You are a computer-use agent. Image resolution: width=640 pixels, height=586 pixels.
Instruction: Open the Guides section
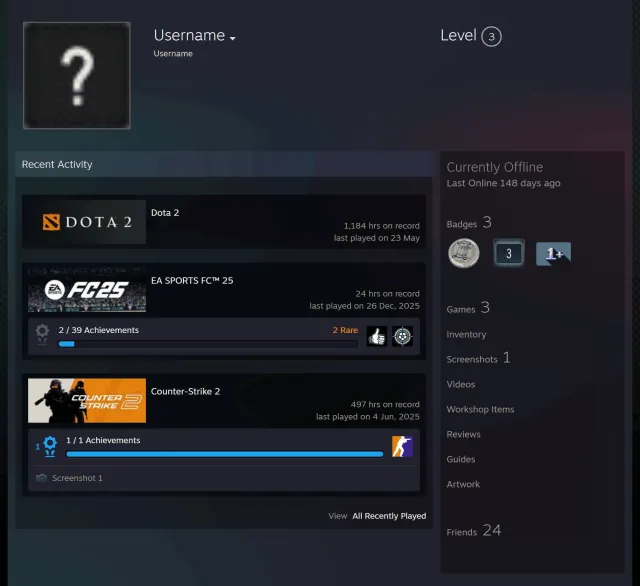point(461,459)
